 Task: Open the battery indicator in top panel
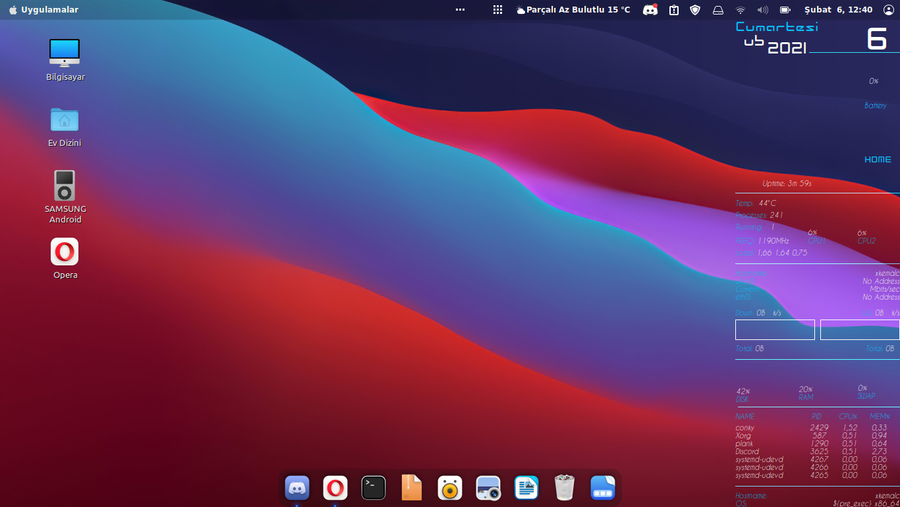pyautogui.click(x=785, y=10)
